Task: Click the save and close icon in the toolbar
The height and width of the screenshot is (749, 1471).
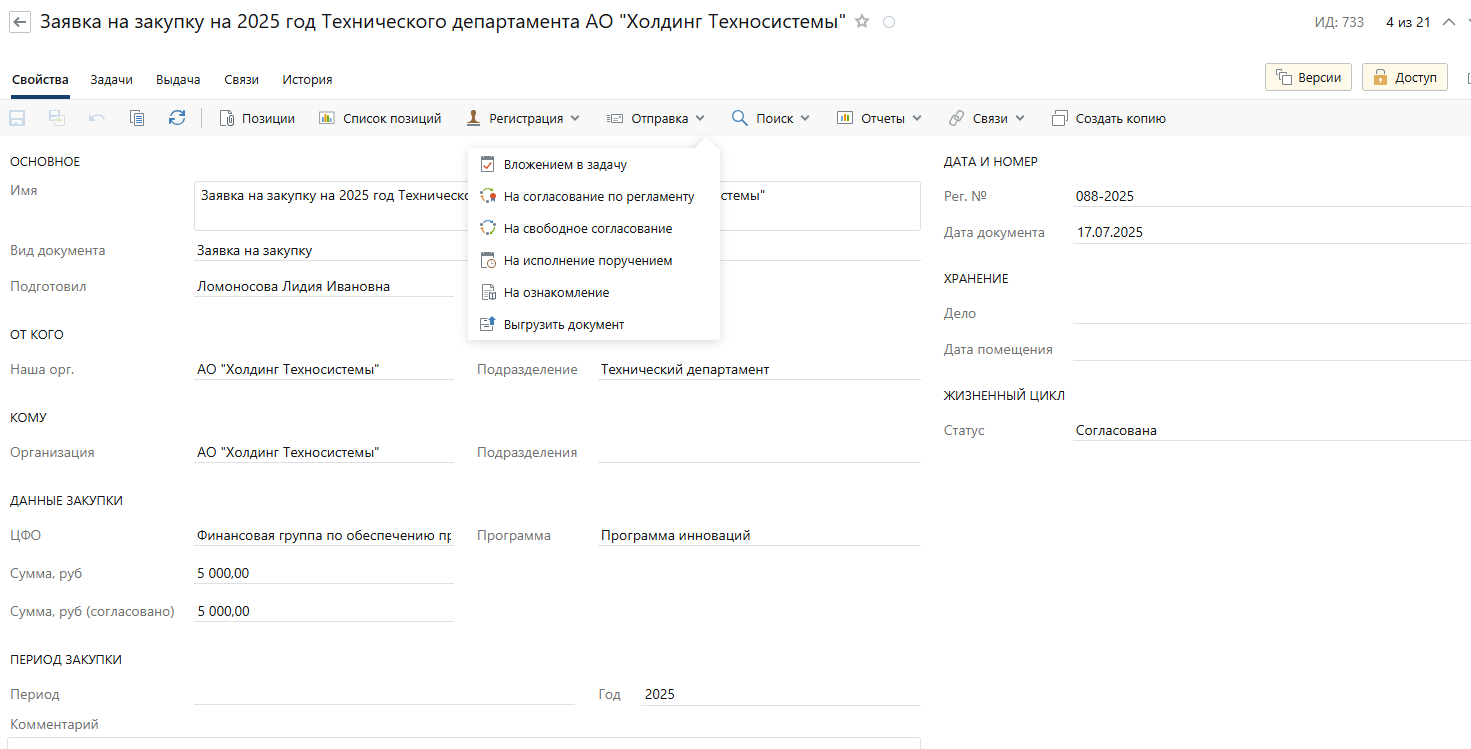Action: click(57, 118)
